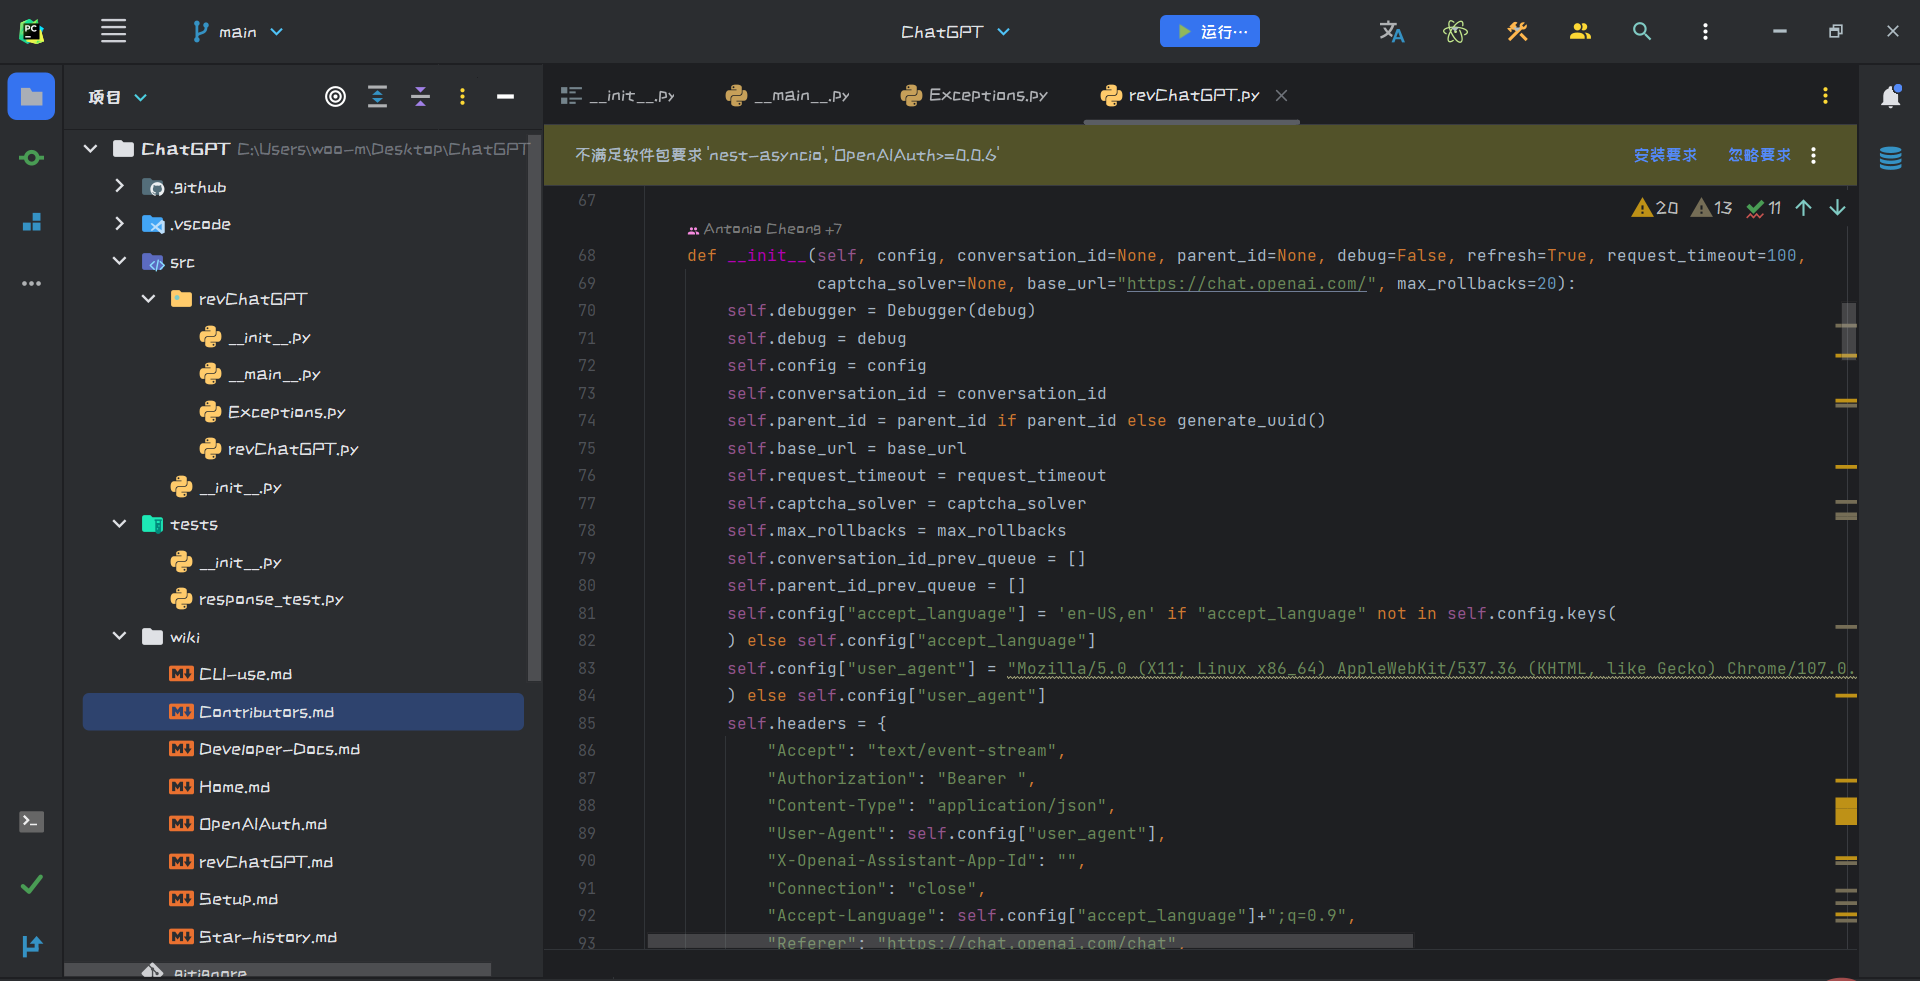1920x981 pixels.
Task: Select Contributors.md file
Action: [x=303, y=711]
